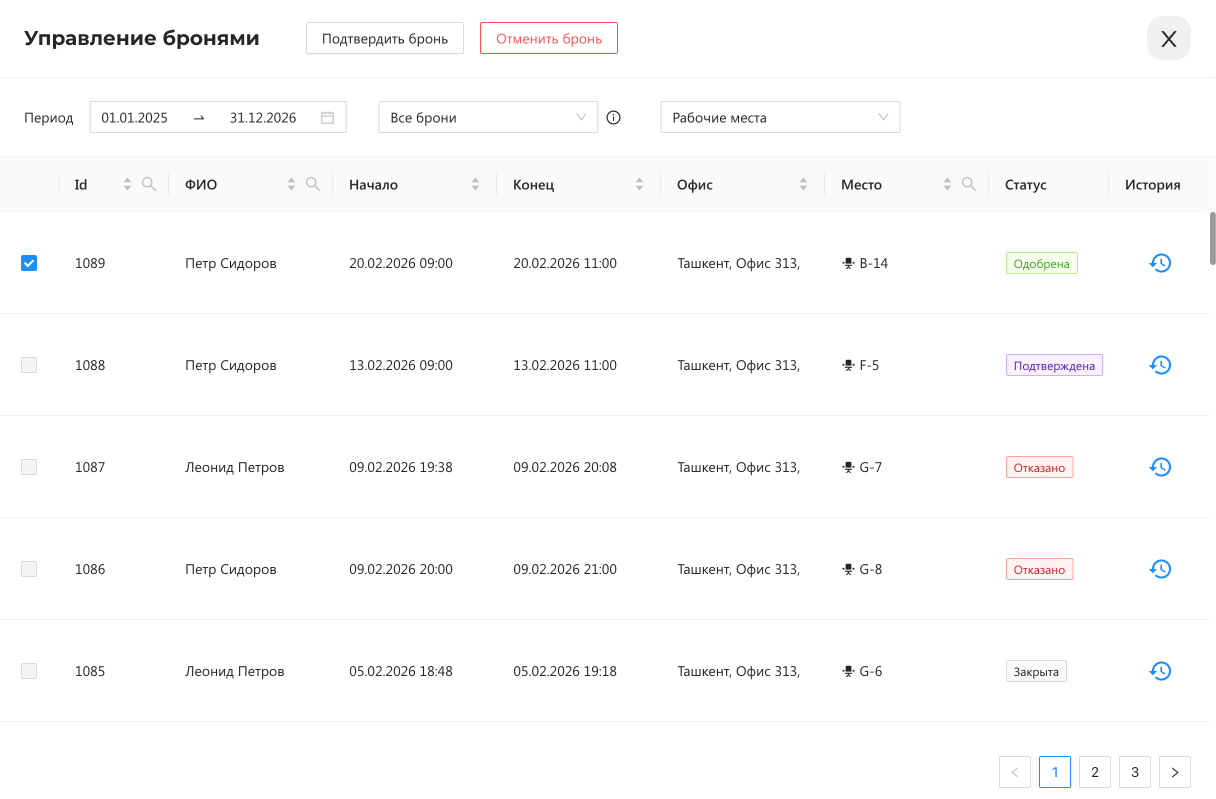Image resolution: width=1216 pixels, height=799 pixels.
Task: Click search icon in Место column
Action: coord(968,184)
